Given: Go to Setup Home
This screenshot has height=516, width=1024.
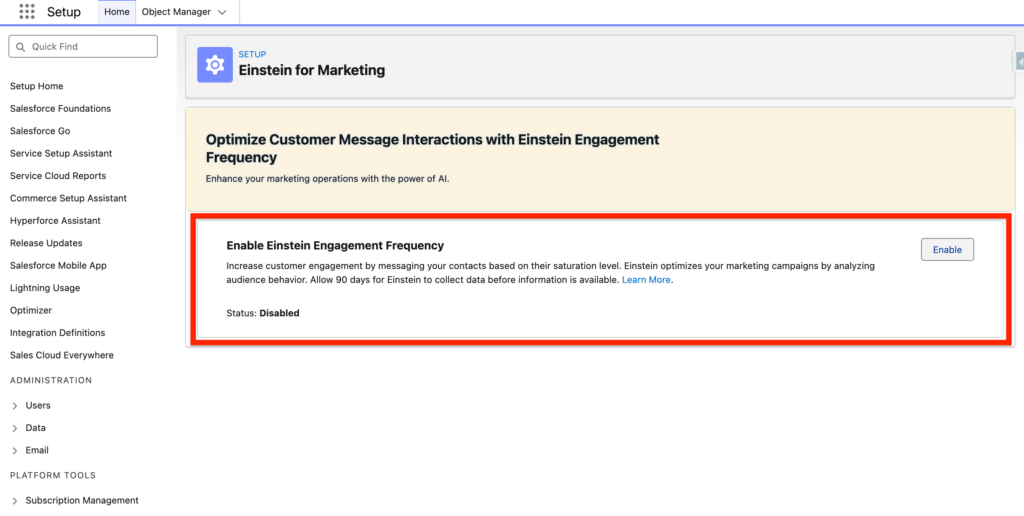Looking at the screenshot, I should (x=36, y=86).
